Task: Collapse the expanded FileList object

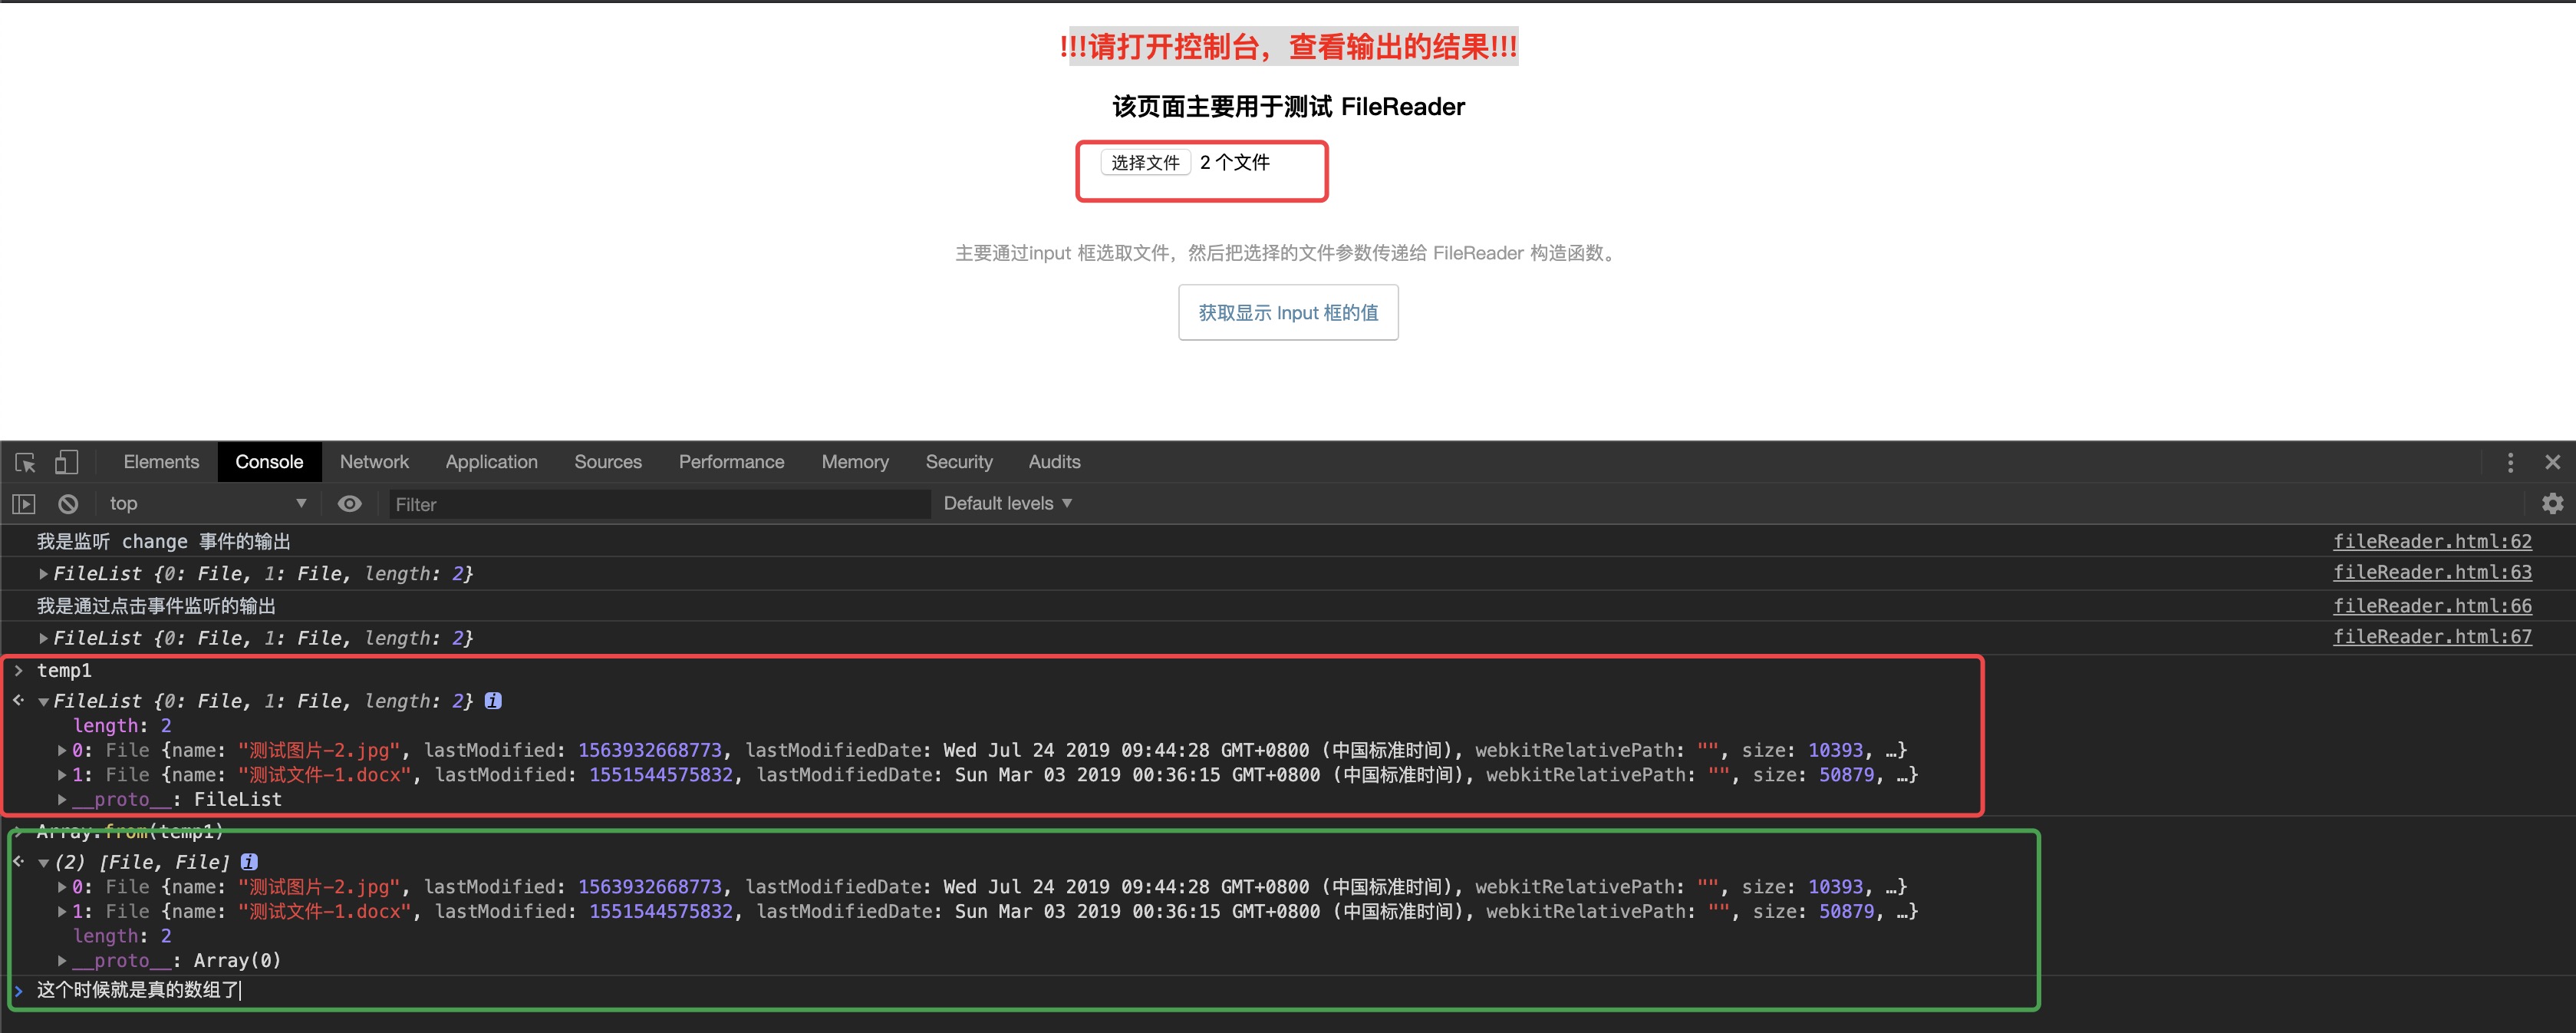Action: pyautogui.click(x=44, y=701)
